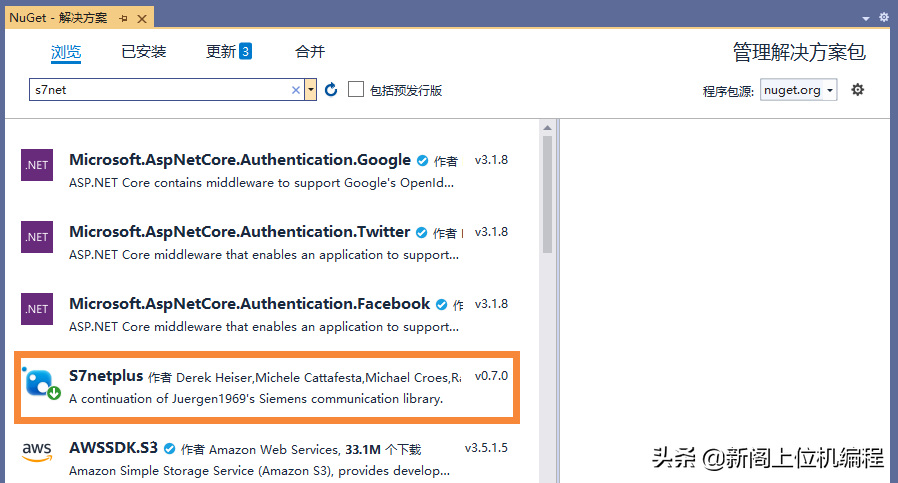Click the .NET icon for Authentication.Facebook
Image resolution: width=898 pixels, height=483 pixels.
[37, 309]
